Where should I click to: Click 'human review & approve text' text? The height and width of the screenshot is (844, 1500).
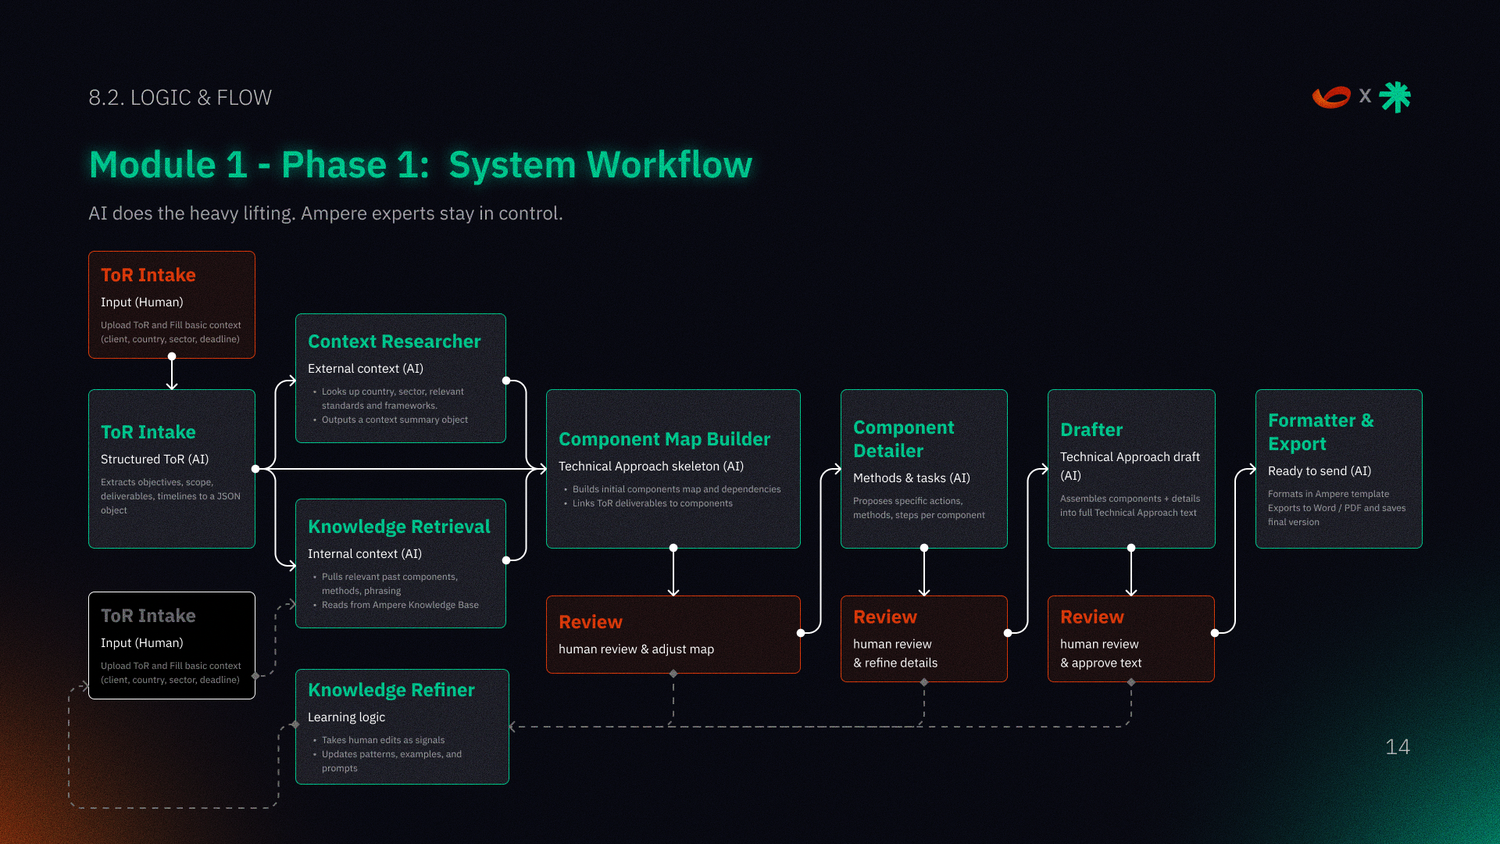tap(1100, 653)
